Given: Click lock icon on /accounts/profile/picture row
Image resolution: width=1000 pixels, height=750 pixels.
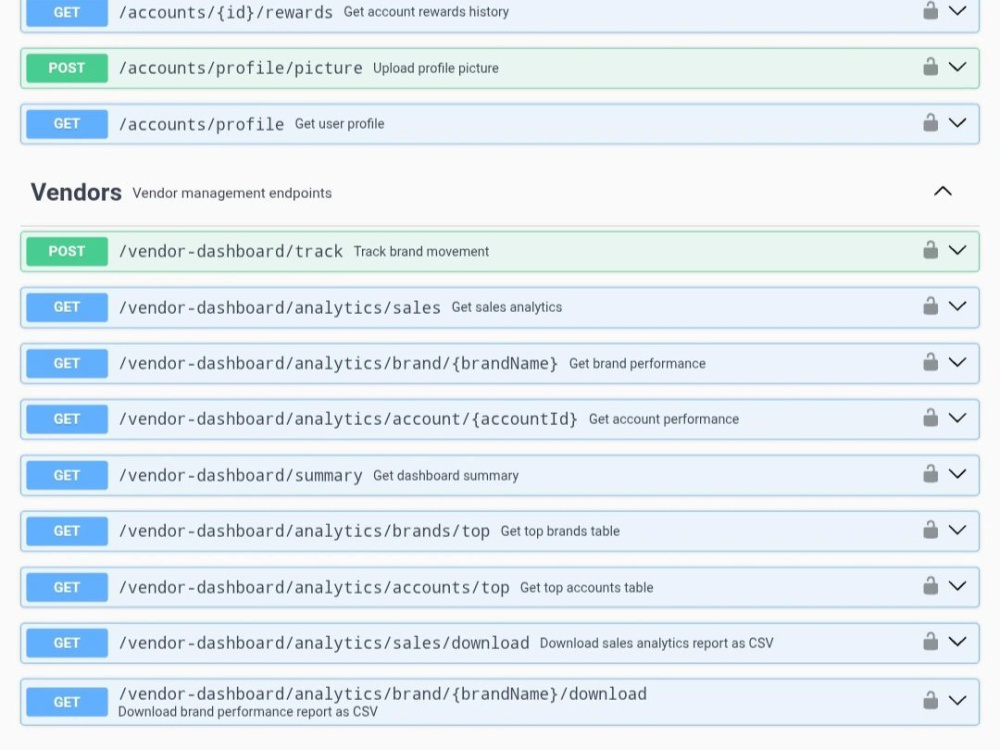Looking at the screenshot, I should pyautogui.click(x=930, y=66).
